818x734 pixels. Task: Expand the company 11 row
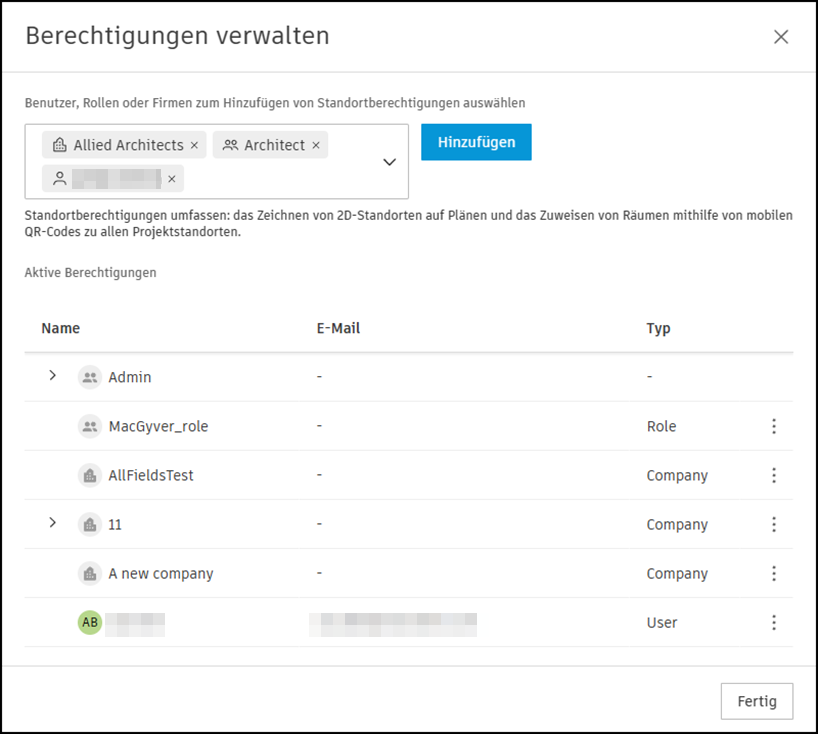pos(53,523)
